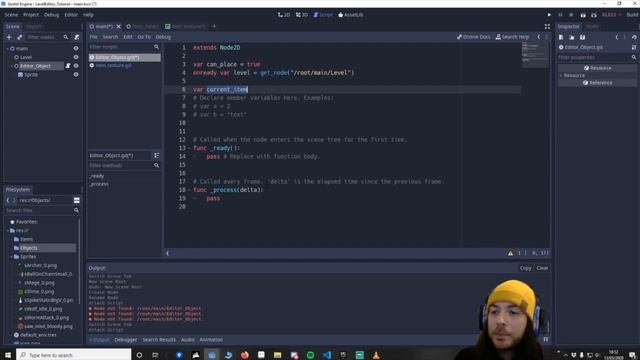Click the Resource class button in Inspector
The height and width of the screenshot is (360, 640).
tap(597, 68)
